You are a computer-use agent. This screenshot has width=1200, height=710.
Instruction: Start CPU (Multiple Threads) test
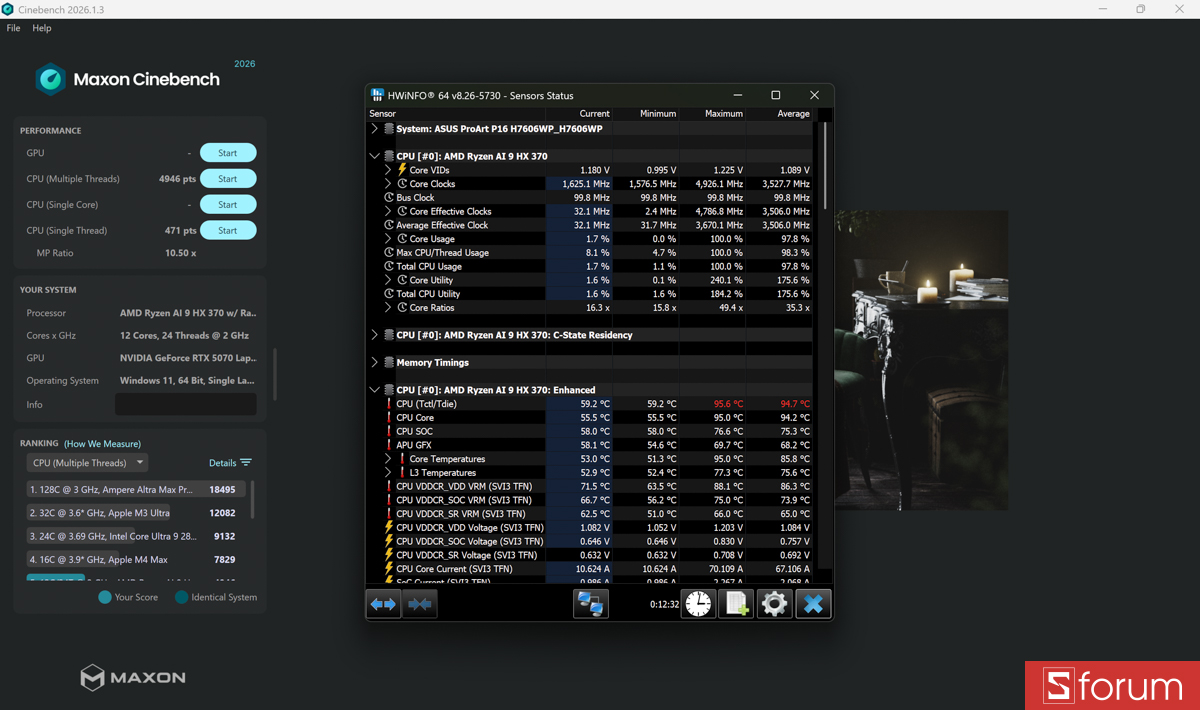click(228, 179)
